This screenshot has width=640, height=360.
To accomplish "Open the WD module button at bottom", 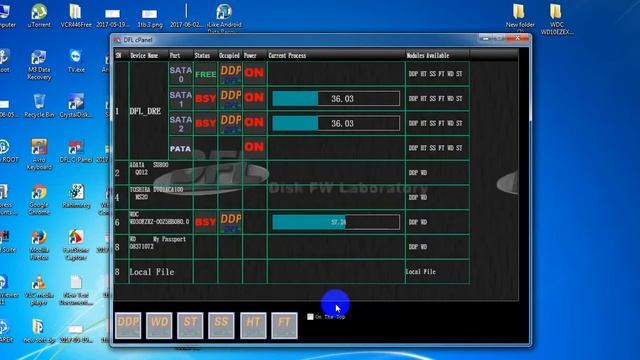I will click(159, 325).
